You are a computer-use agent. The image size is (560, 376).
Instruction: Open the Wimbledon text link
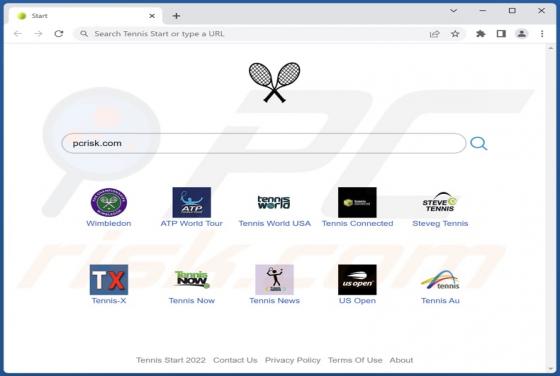coord(109,224)
